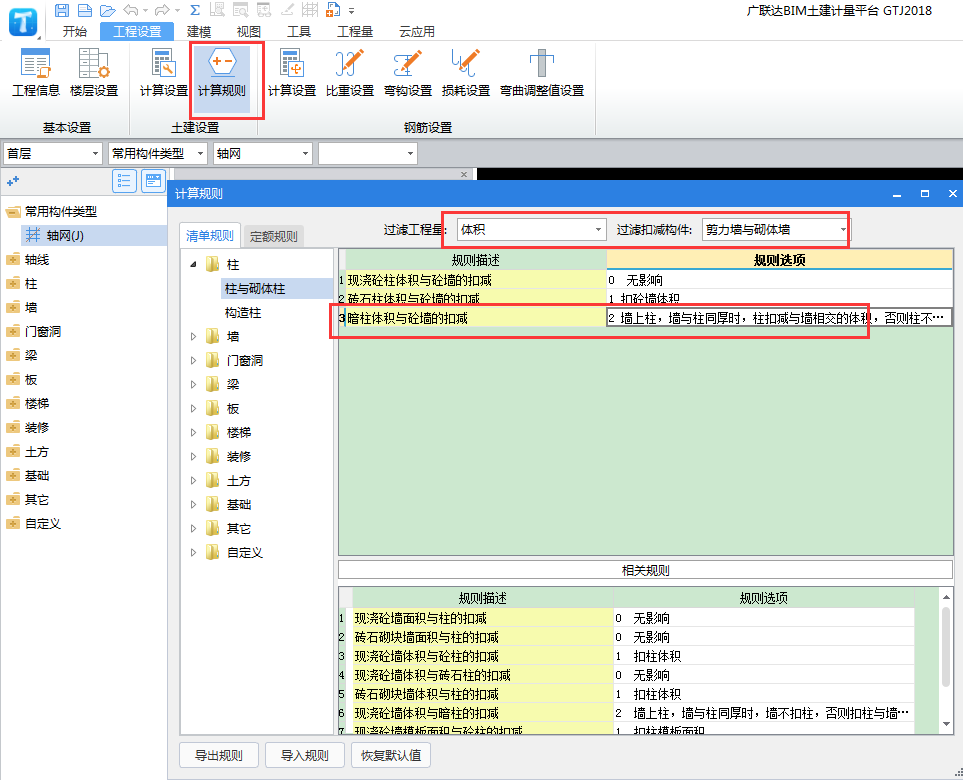Click the Open folder icon in quick access toolbar
Viewport: 963px width, 780px height.
(x=107, y=10)
